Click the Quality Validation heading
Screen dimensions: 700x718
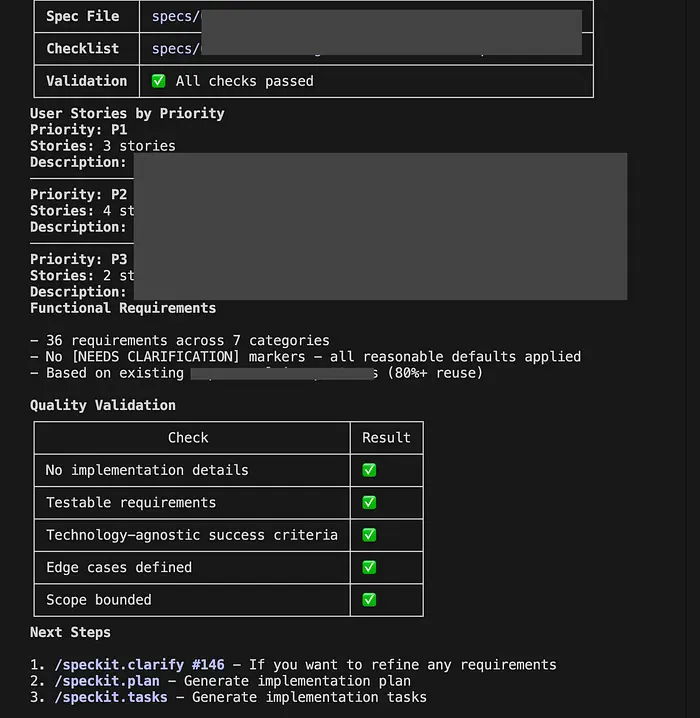[x=102, y=405]
